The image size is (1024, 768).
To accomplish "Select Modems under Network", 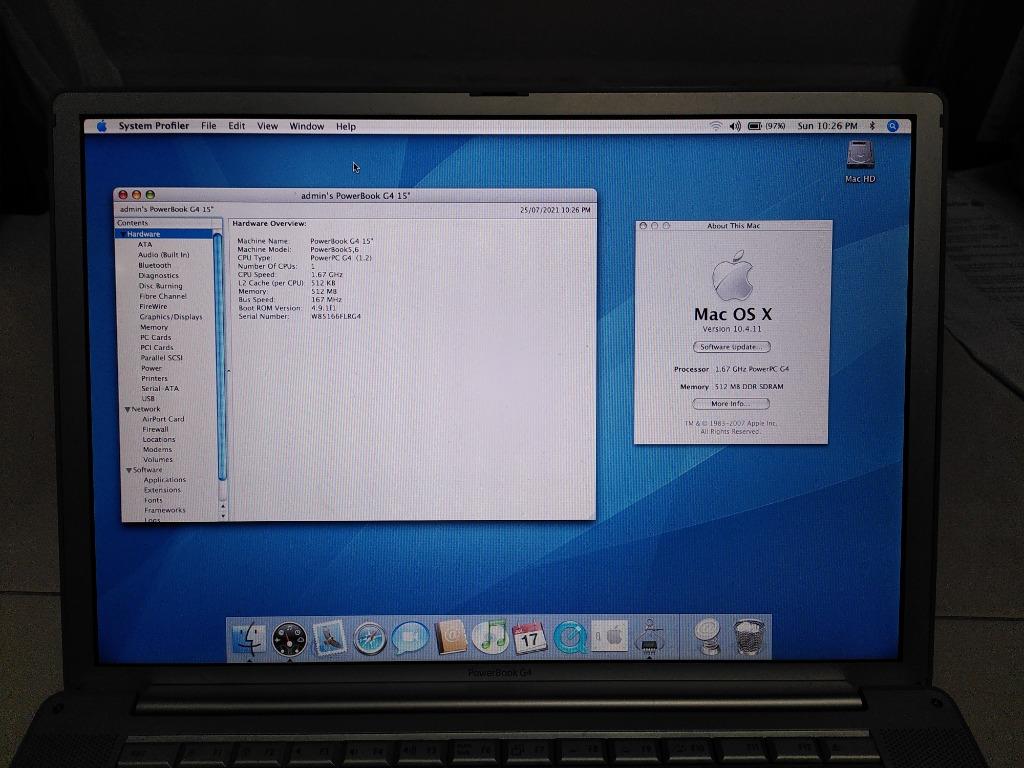I will [157, 449].
